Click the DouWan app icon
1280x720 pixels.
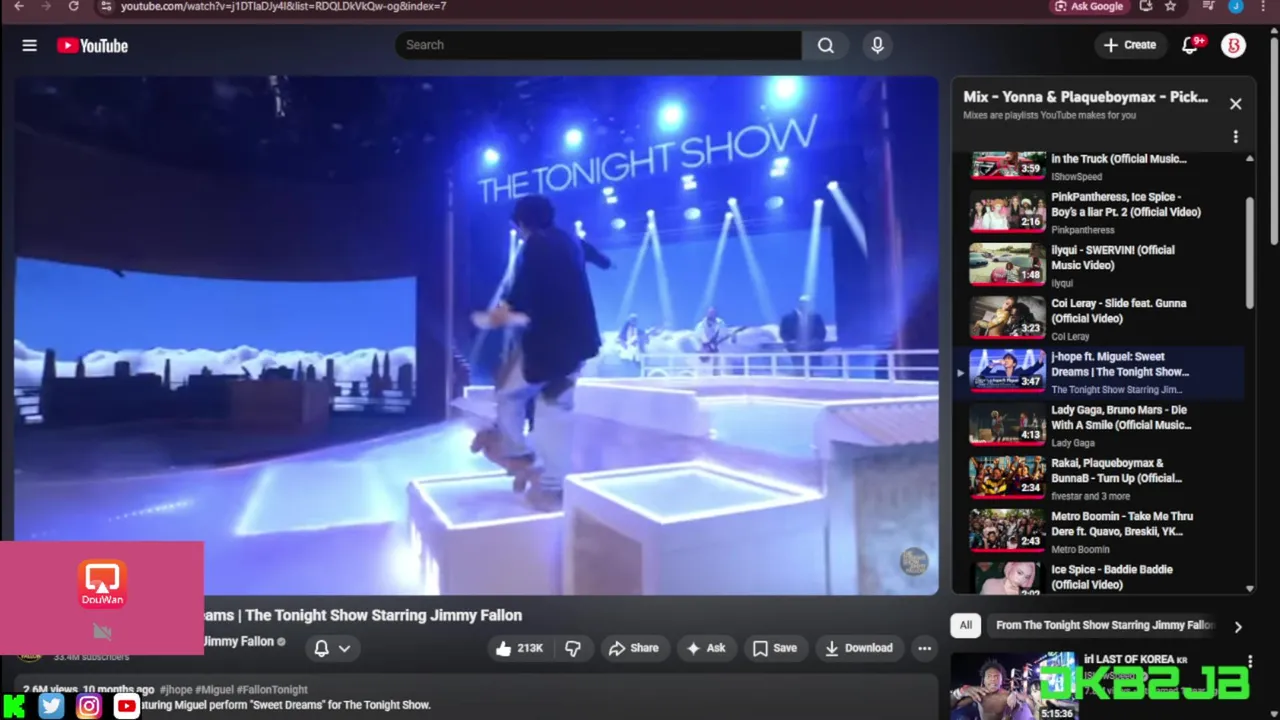[102, 584]
